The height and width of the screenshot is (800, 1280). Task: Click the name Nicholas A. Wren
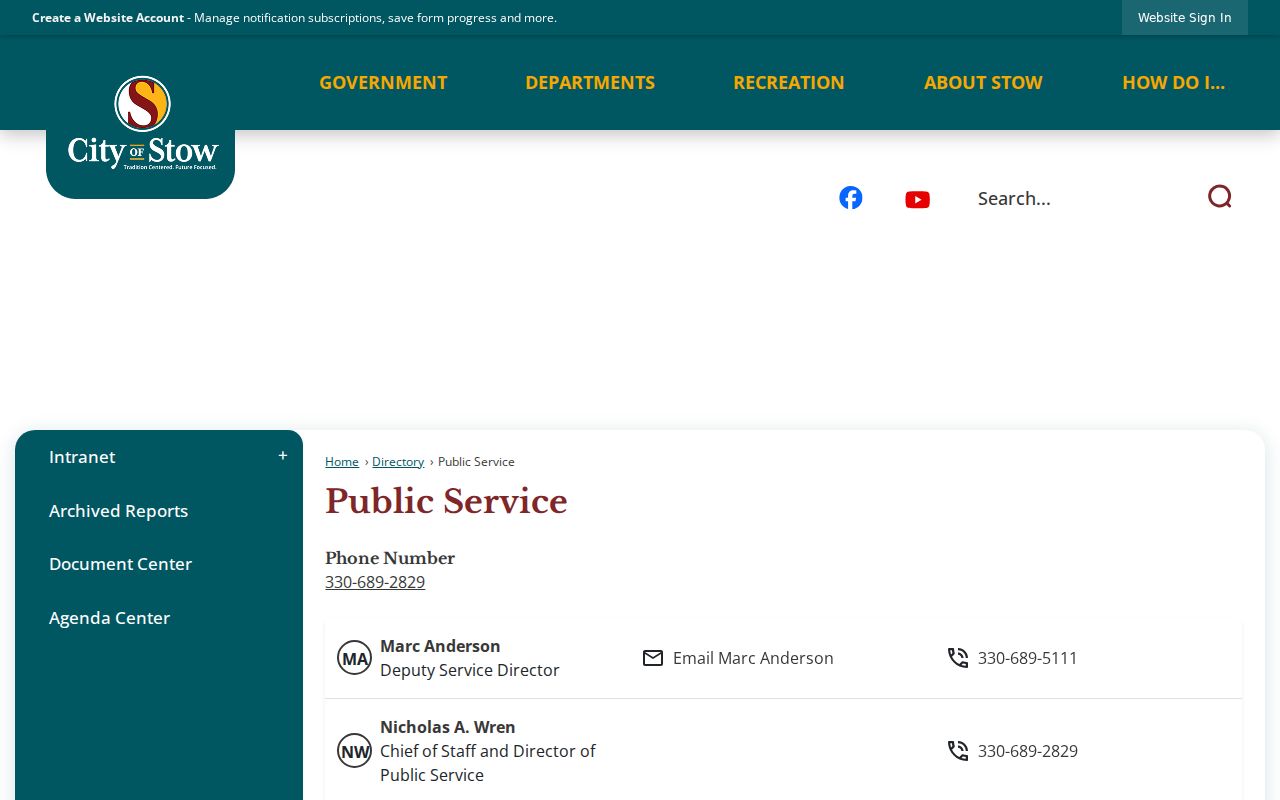(x=448, y=727)
